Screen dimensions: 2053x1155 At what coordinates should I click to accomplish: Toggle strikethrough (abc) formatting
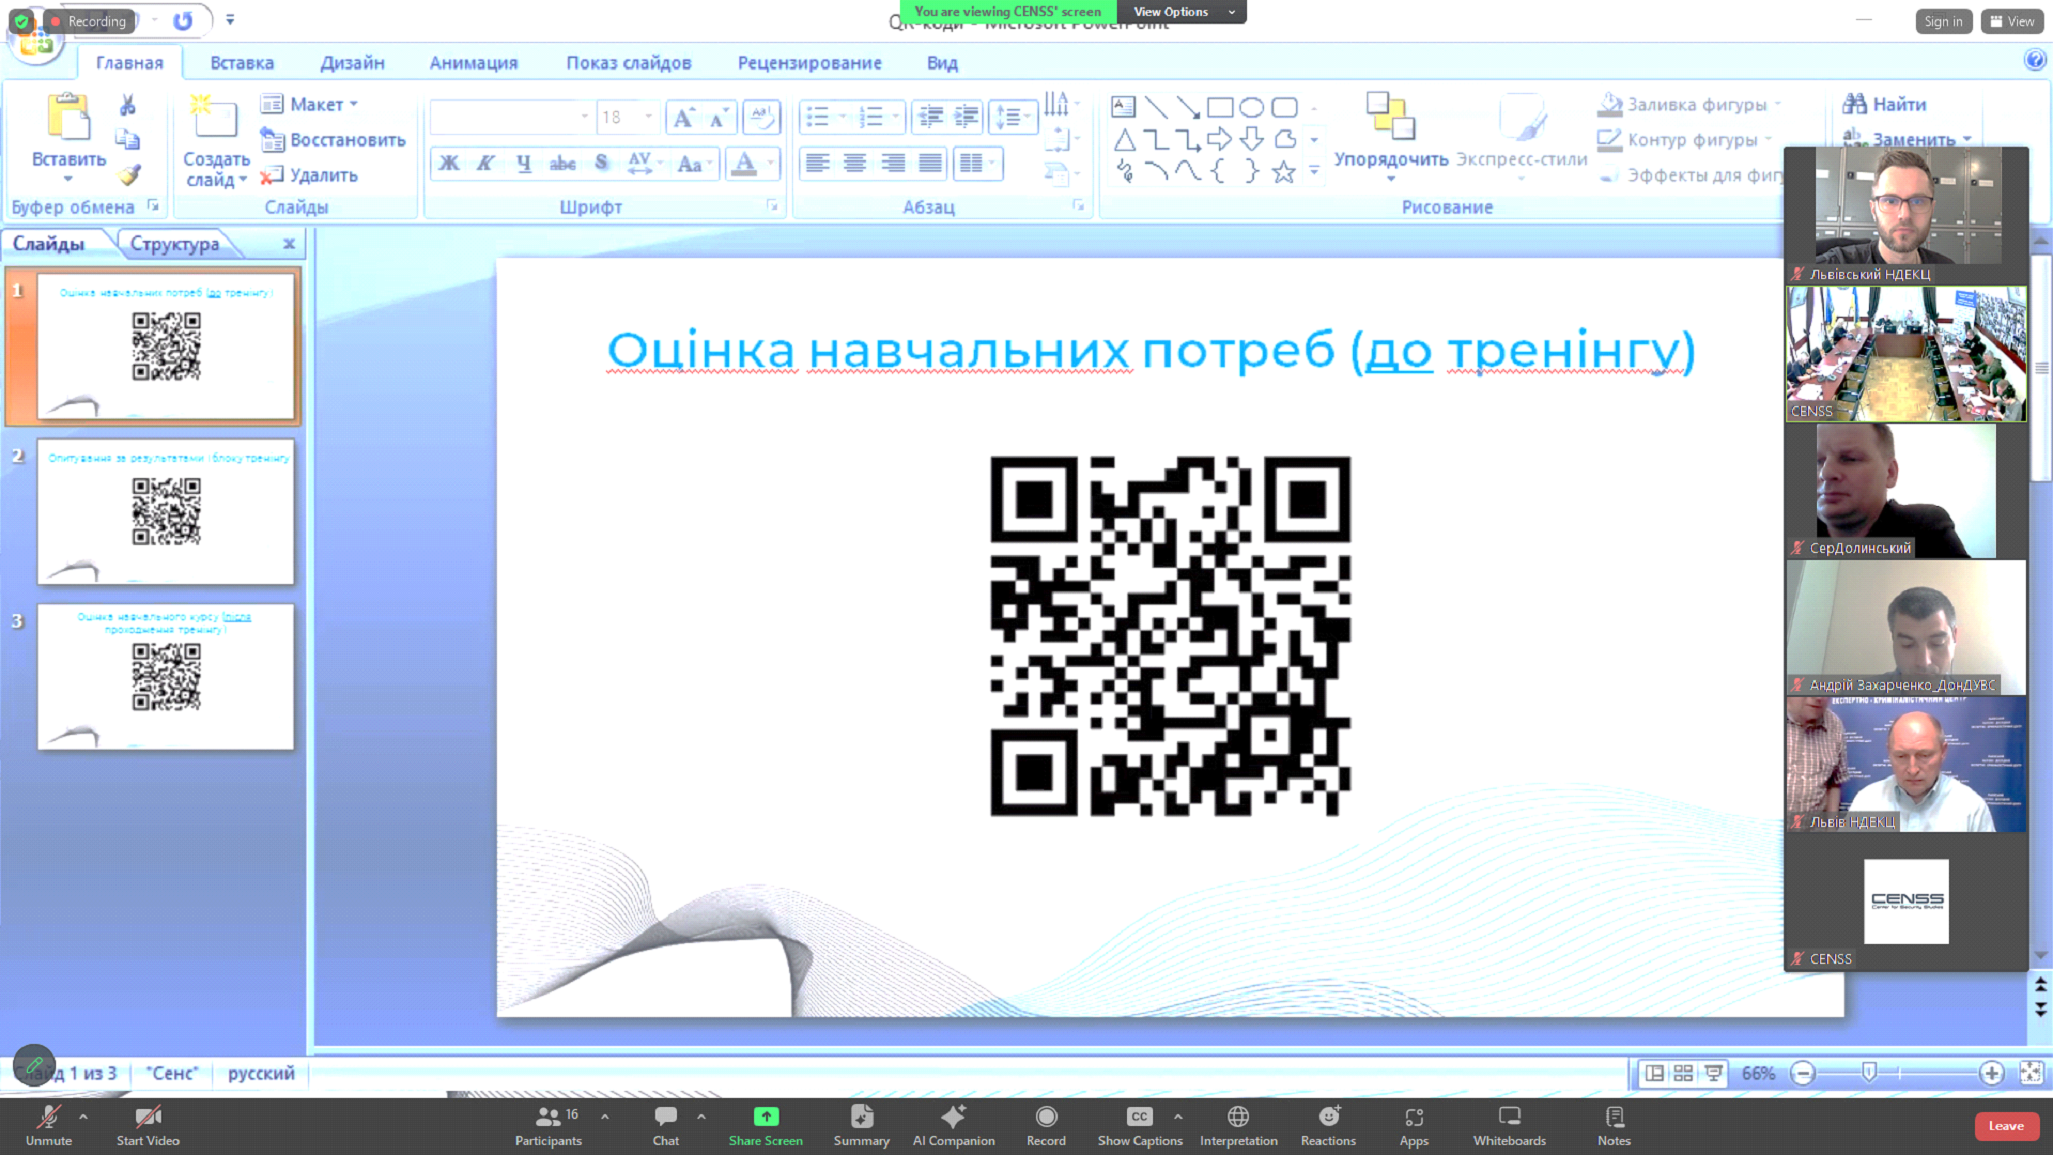click(x=562, y=163)
